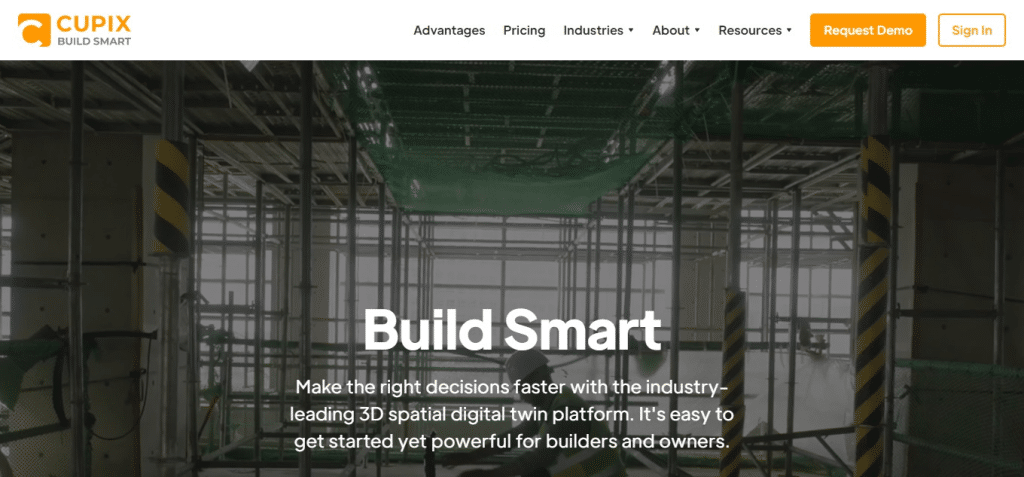Go to the Advantages page
The width and height of the screenshot is (1024, 477).
449,31
